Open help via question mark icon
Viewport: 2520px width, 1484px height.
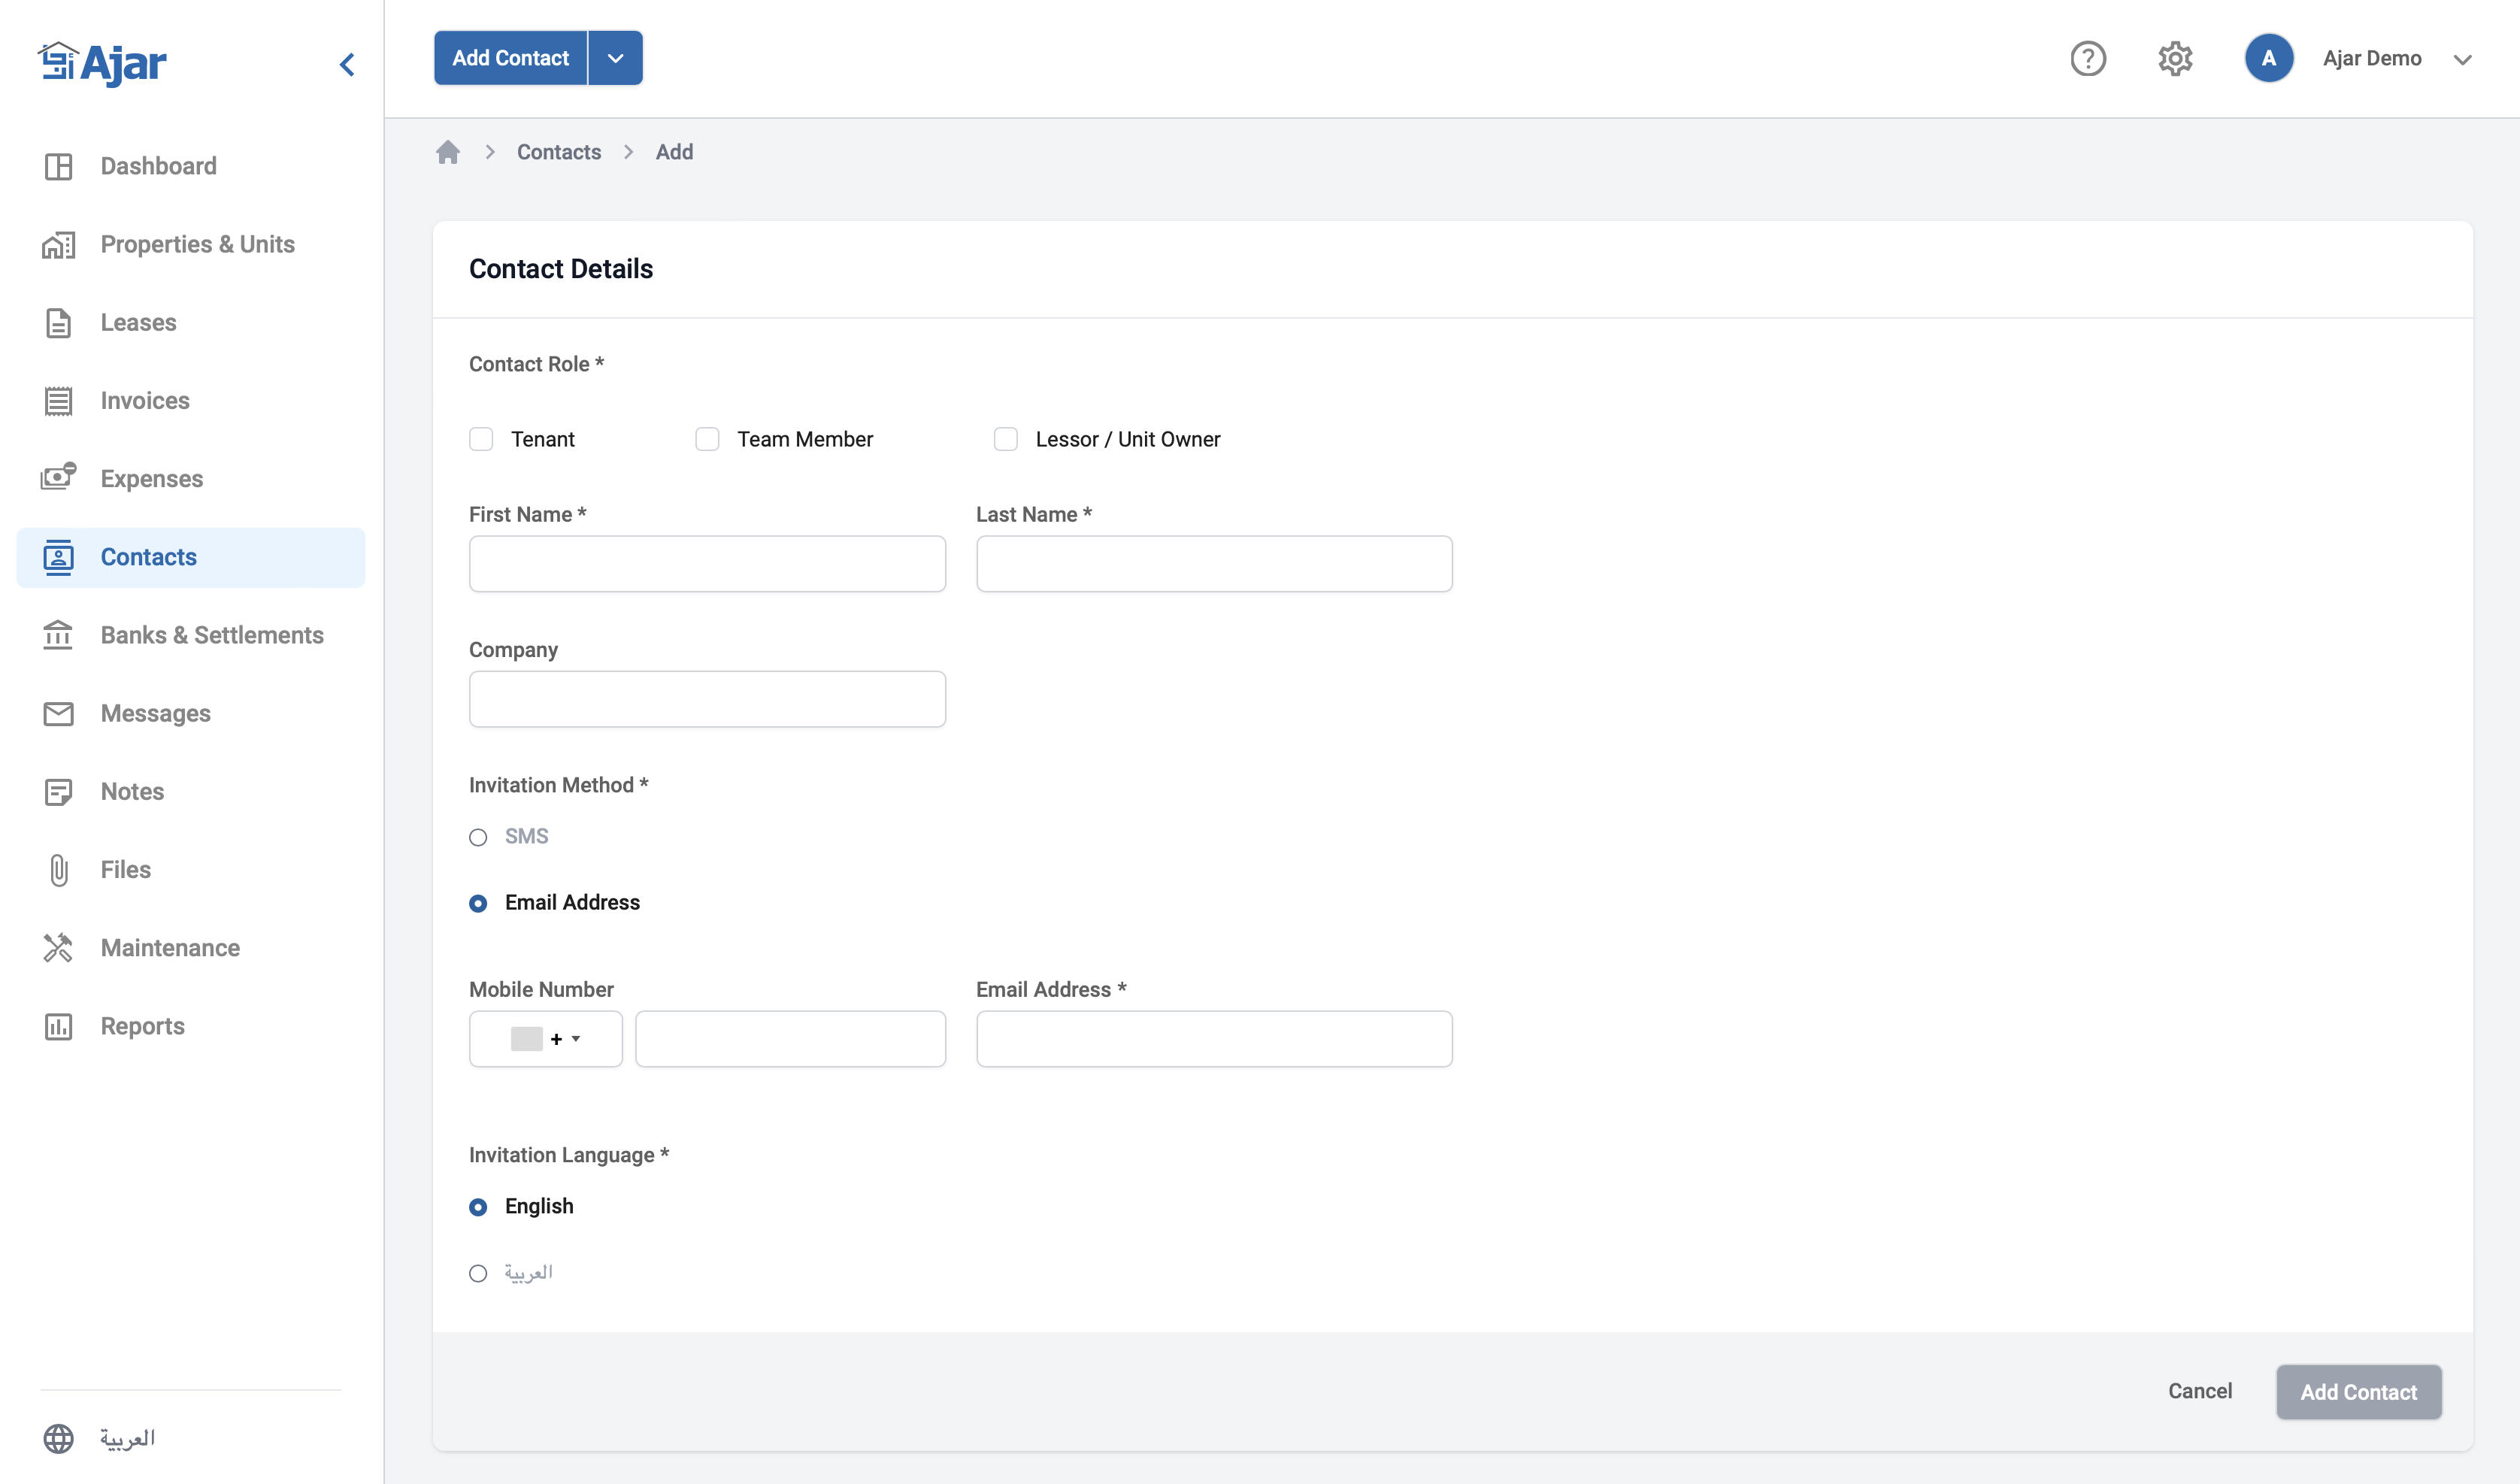click(2087, 58)
